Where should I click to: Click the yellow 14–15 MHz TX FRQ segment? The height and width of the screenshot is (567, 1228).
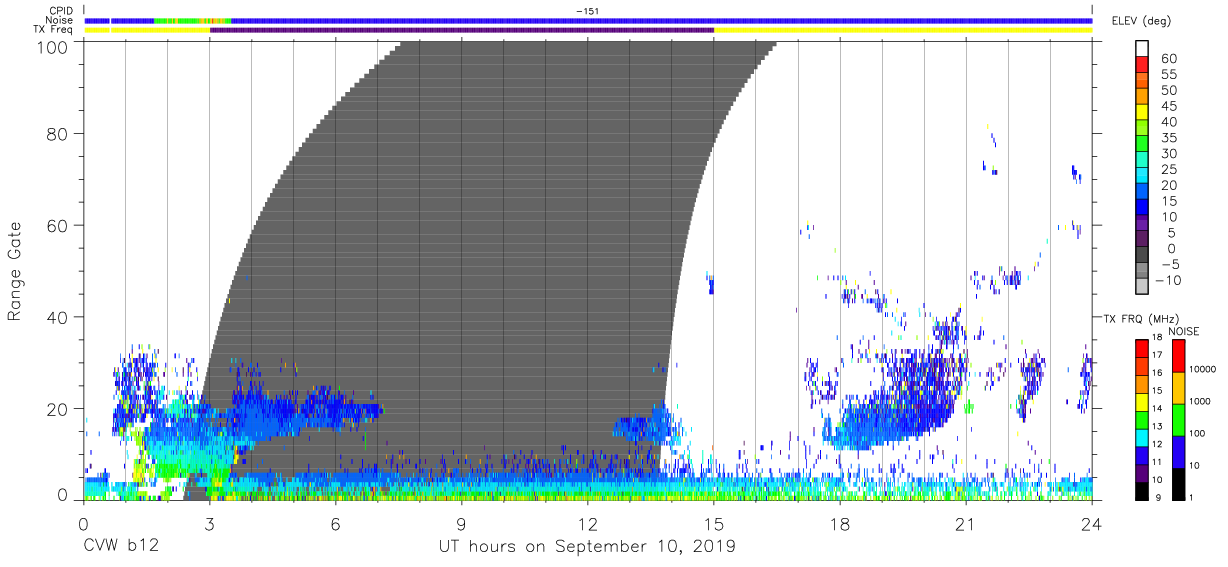(1142, 401)
